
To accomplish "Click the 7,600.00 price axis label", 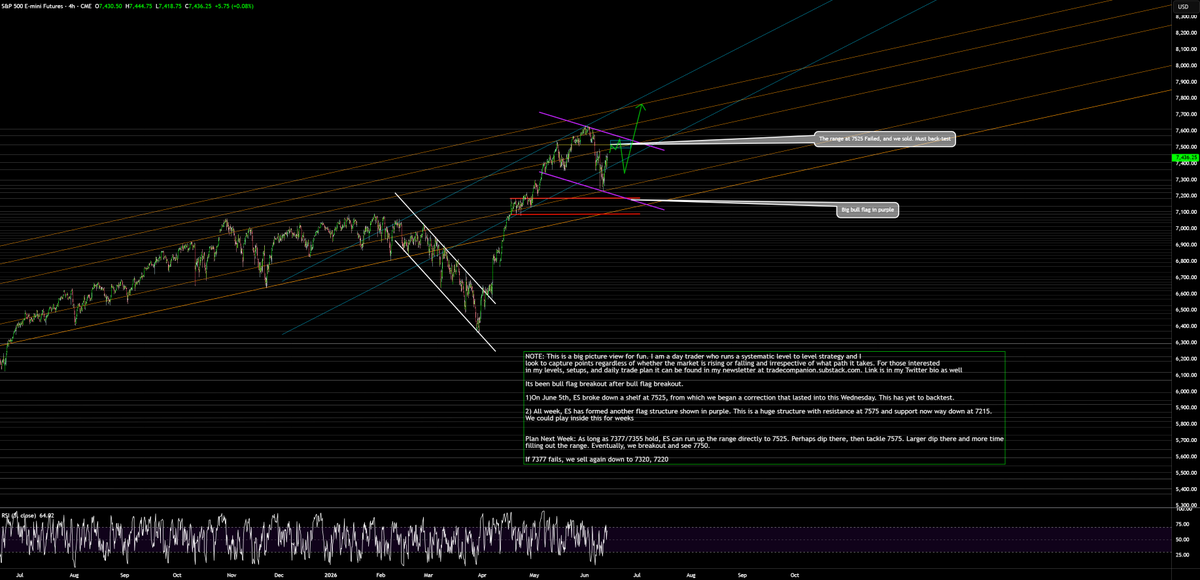I will [x=1185, y=130].
